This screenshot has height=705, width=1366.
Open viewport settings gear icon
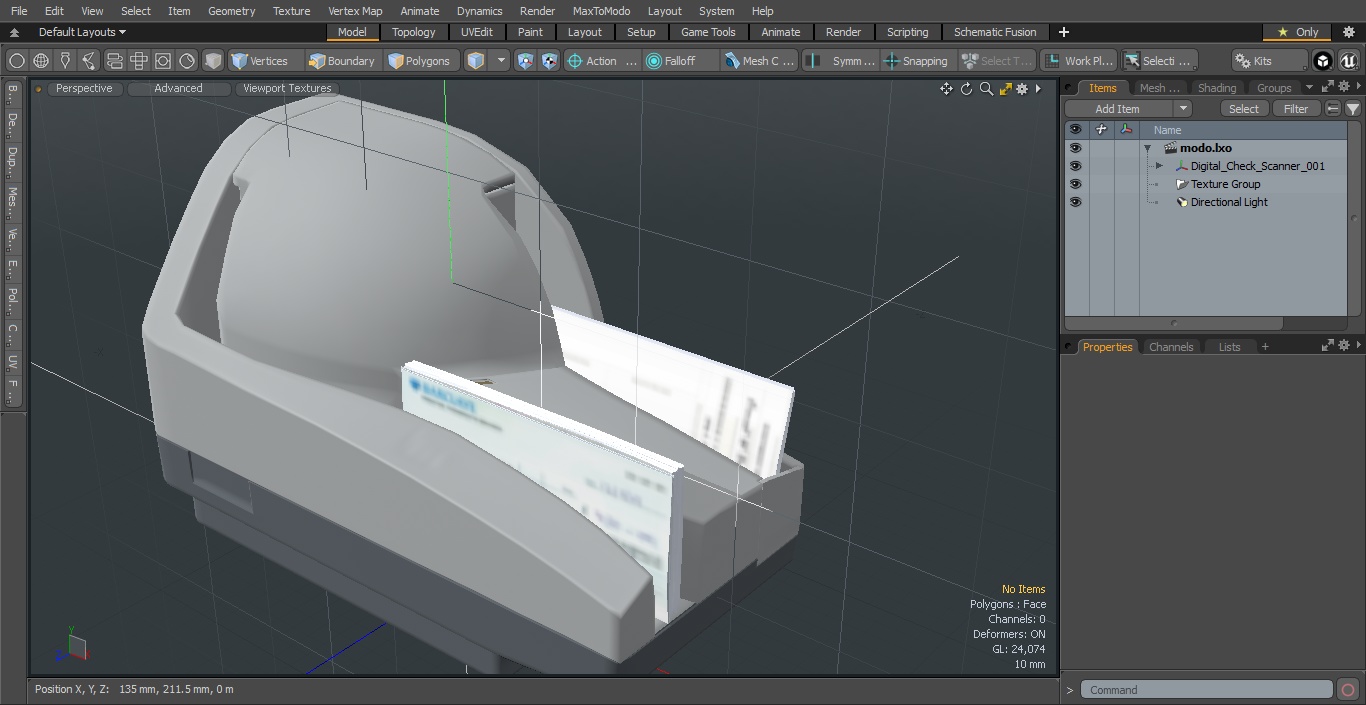pyautogui.click(x=1022, y=89)
